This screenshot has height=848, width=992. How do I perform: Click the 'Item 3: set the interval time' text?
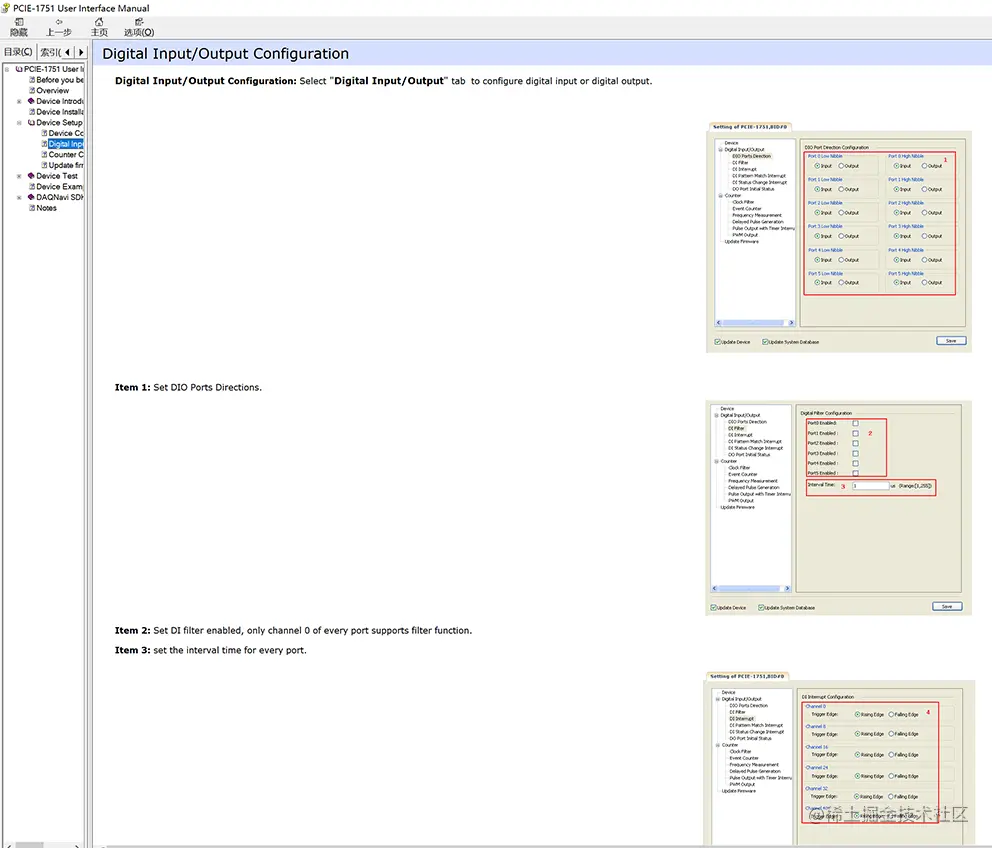(210, 650)
